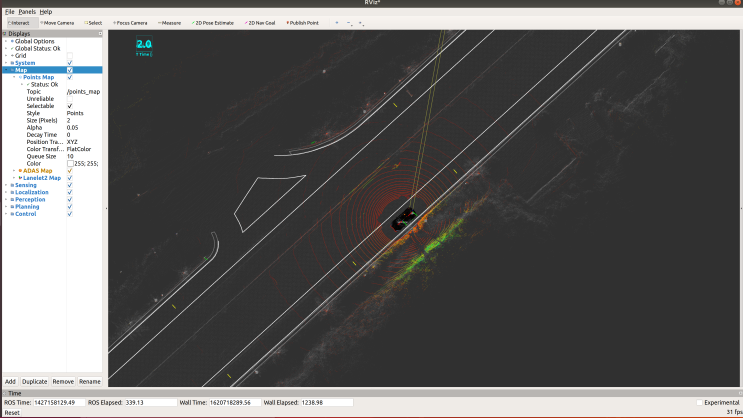The height and width of the screenshot is (418, 743).
Task: Activate the Move Camera tool
Action: (x=57, y=23)
